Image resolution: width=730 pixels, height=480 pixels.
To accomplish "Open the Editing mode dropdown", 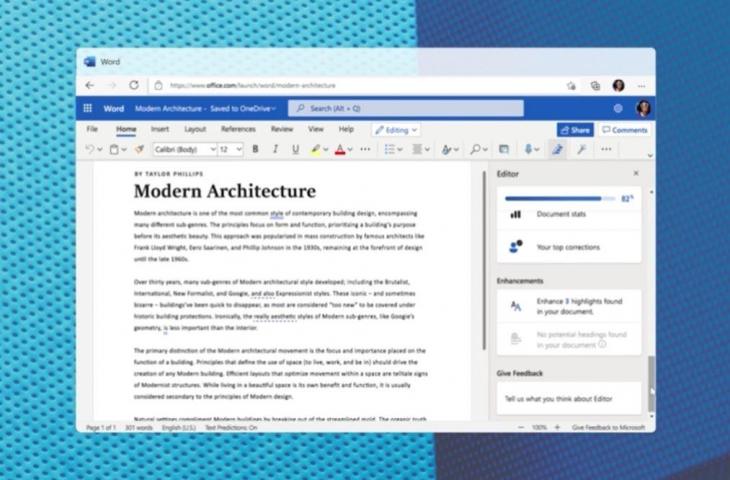I will pyautogui.click(x=396, y=130).
